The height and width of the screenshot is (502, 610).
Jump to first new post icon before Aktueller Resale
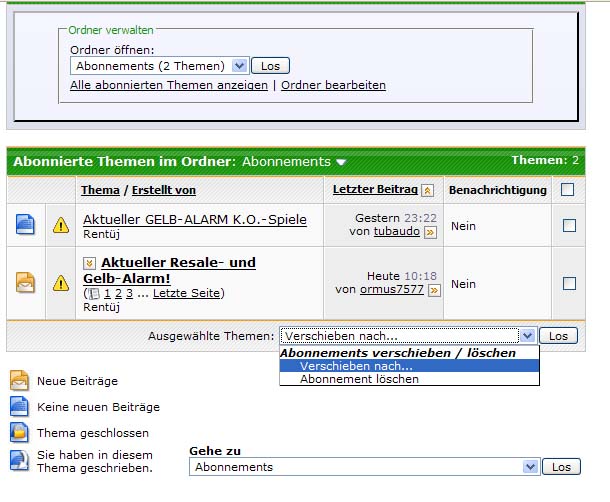coord(89,263)
